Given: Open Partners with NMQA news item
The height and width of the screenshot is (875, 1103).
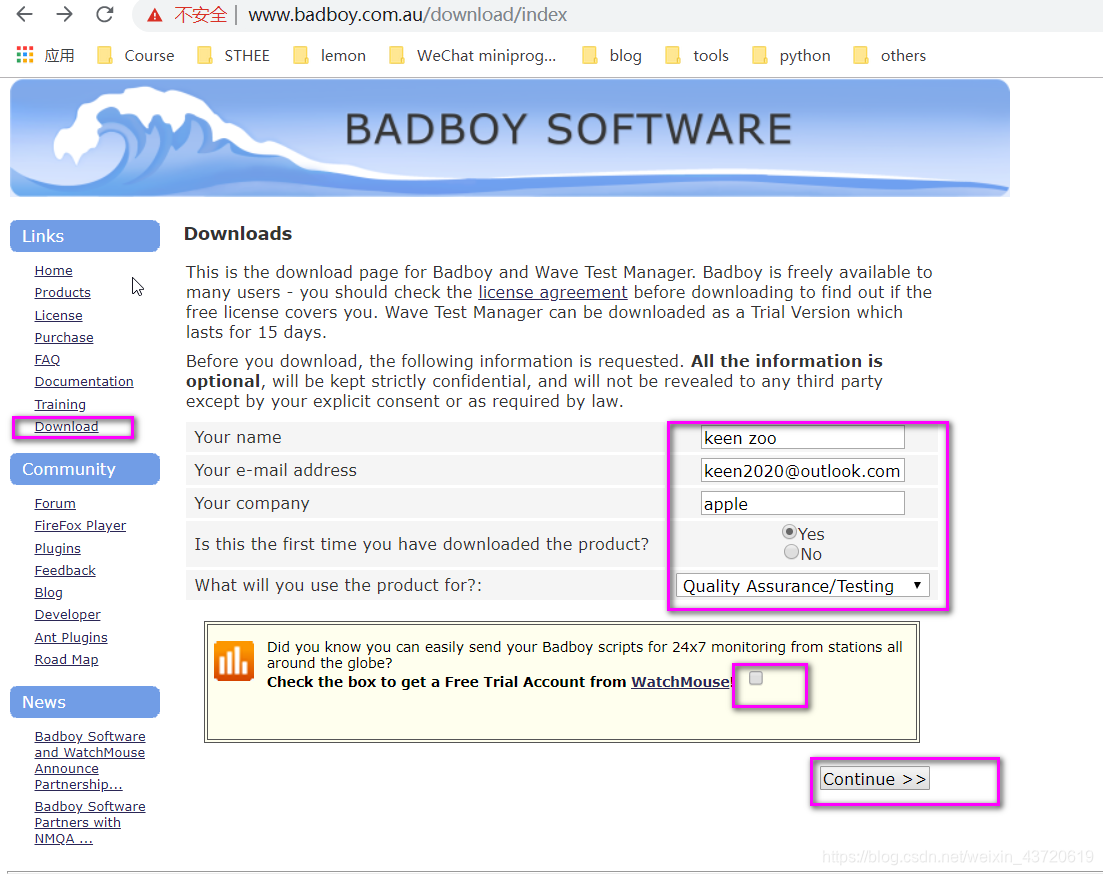Looking at the screenshot, I should [90, 823].
